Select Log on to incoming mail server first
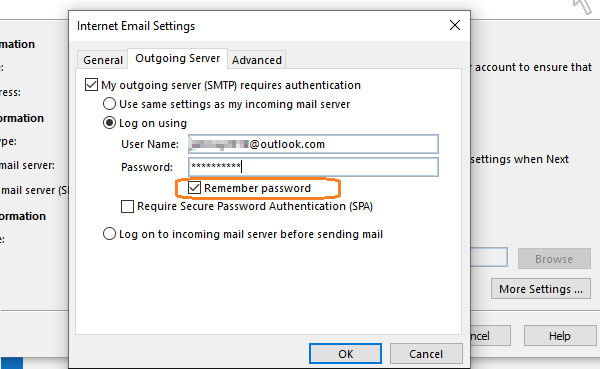The width and height of the screenshot is (600, 369). 109,234
